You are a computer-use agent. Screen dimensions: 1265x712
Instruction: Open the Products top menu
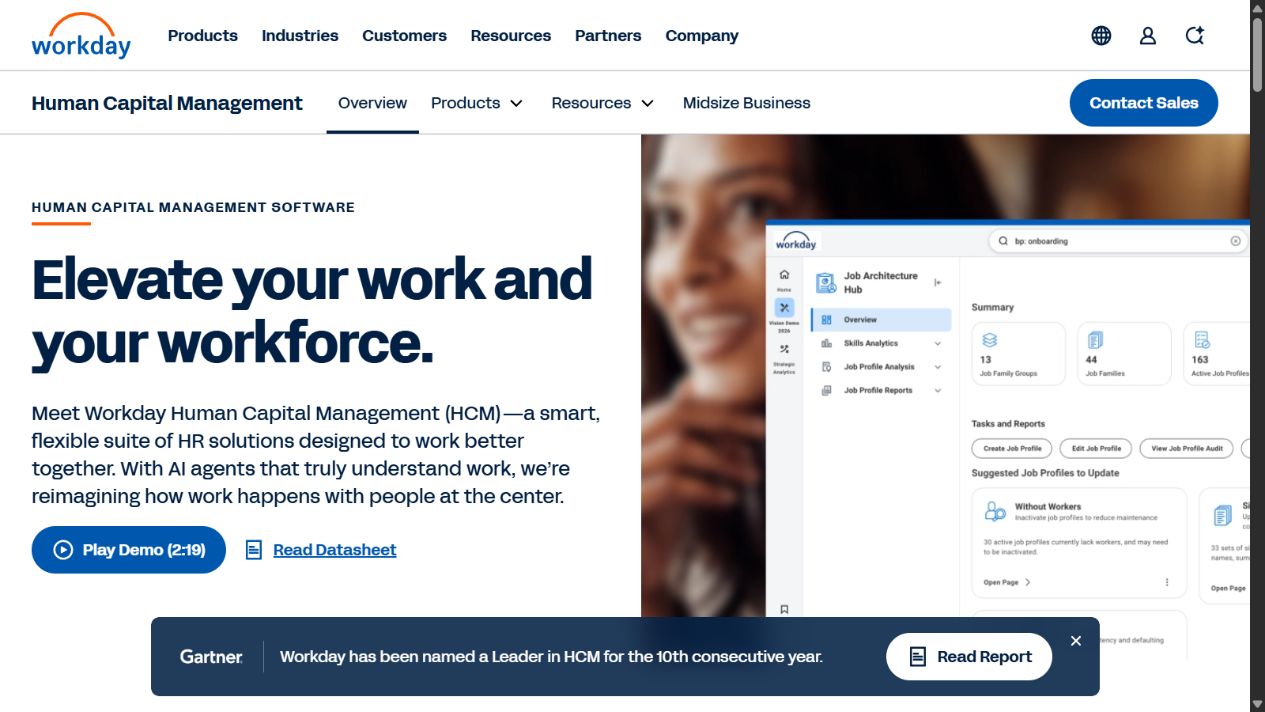(203, 36)
